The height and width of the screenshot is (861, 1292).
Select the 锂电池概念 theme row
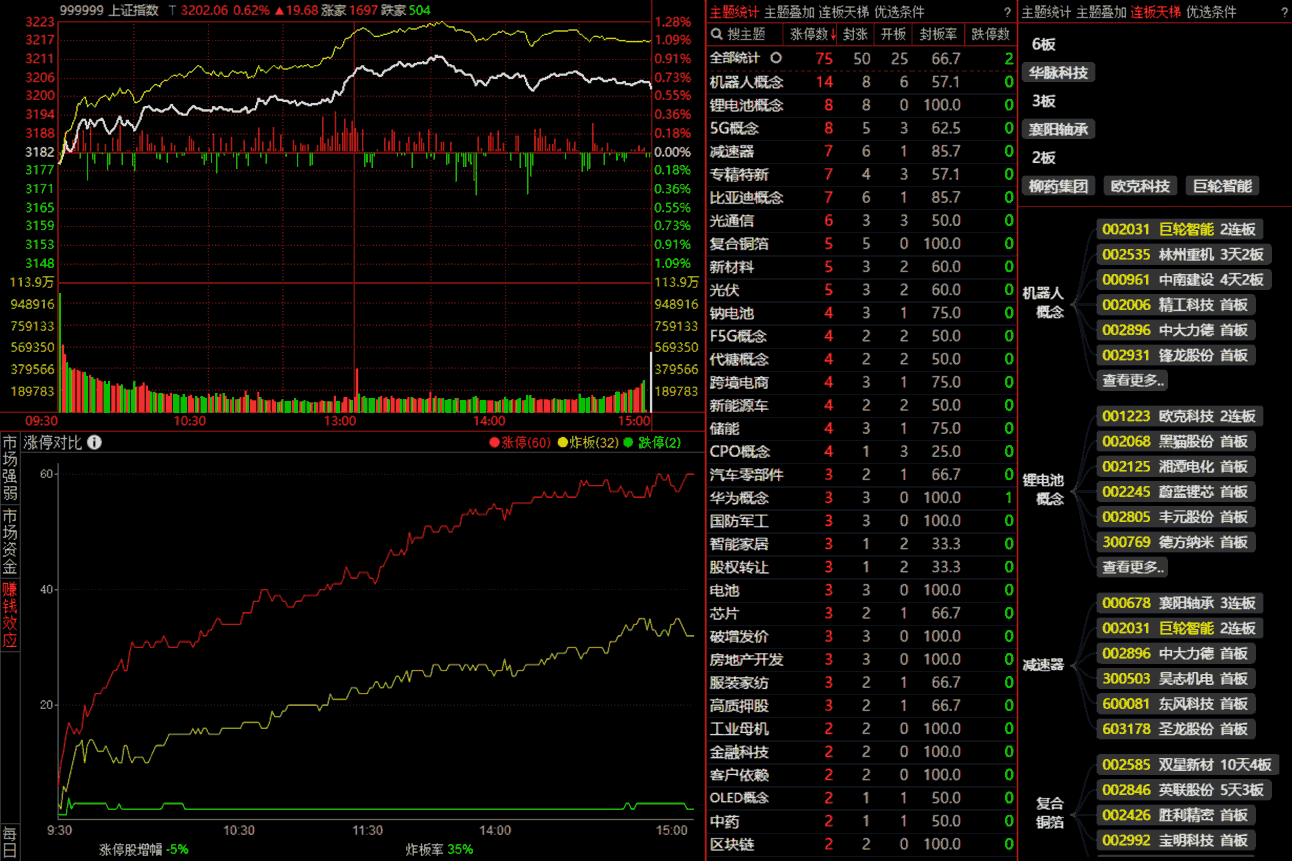(861, 105)
